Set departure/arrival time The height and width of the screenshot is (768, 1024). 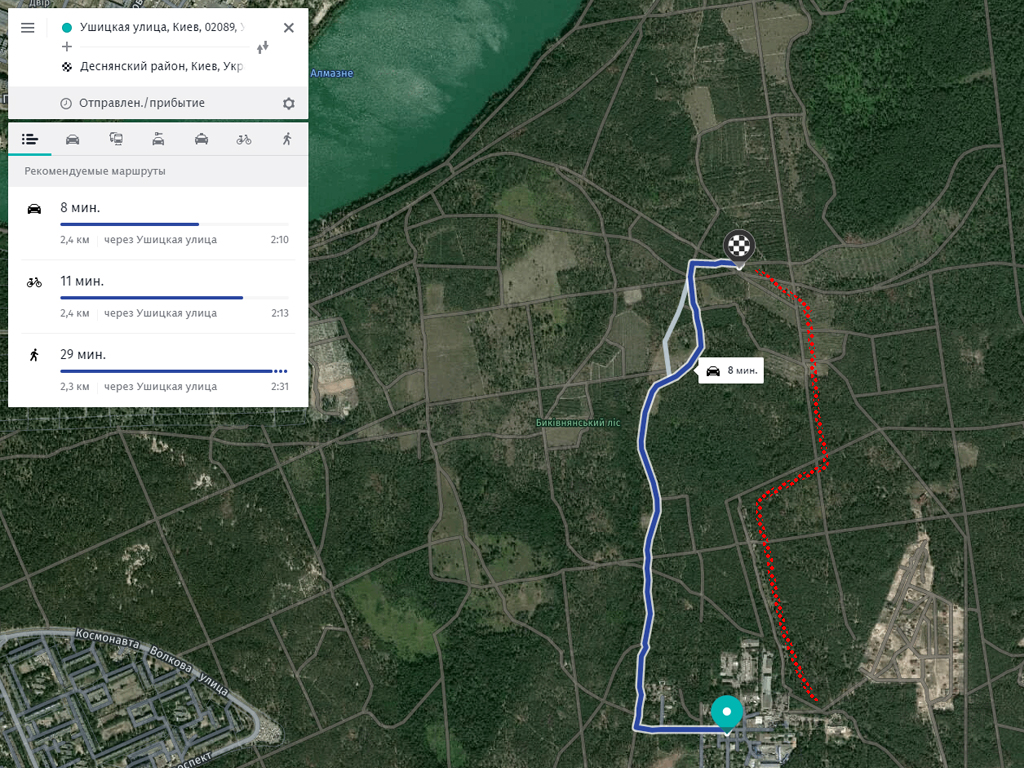tap(142, 103)
